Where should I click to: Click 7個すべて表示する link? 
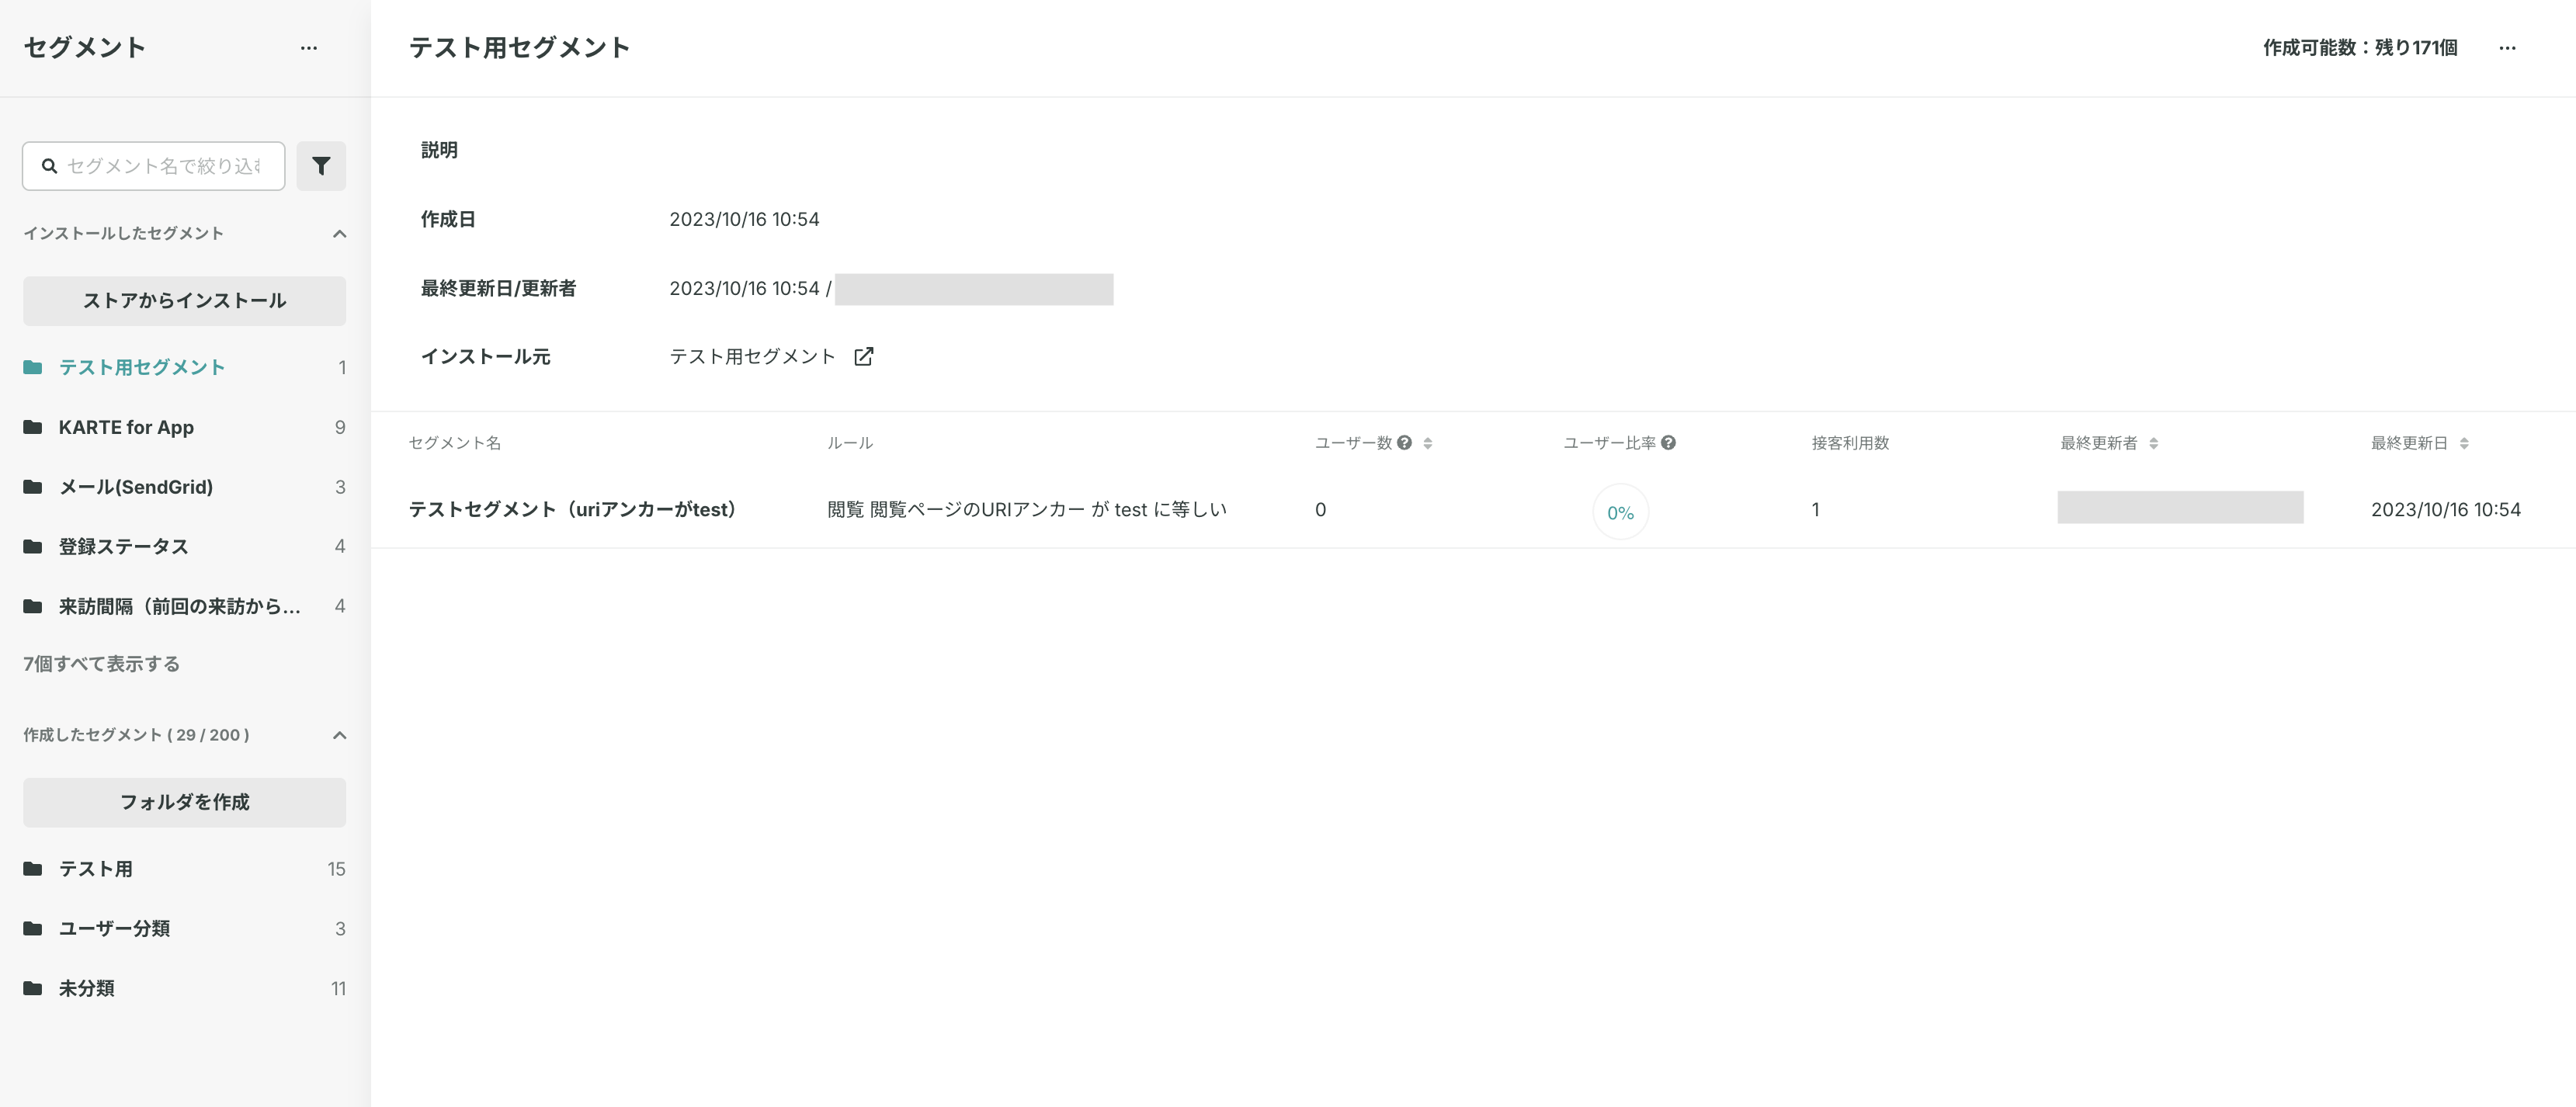[x=102, y=664]
